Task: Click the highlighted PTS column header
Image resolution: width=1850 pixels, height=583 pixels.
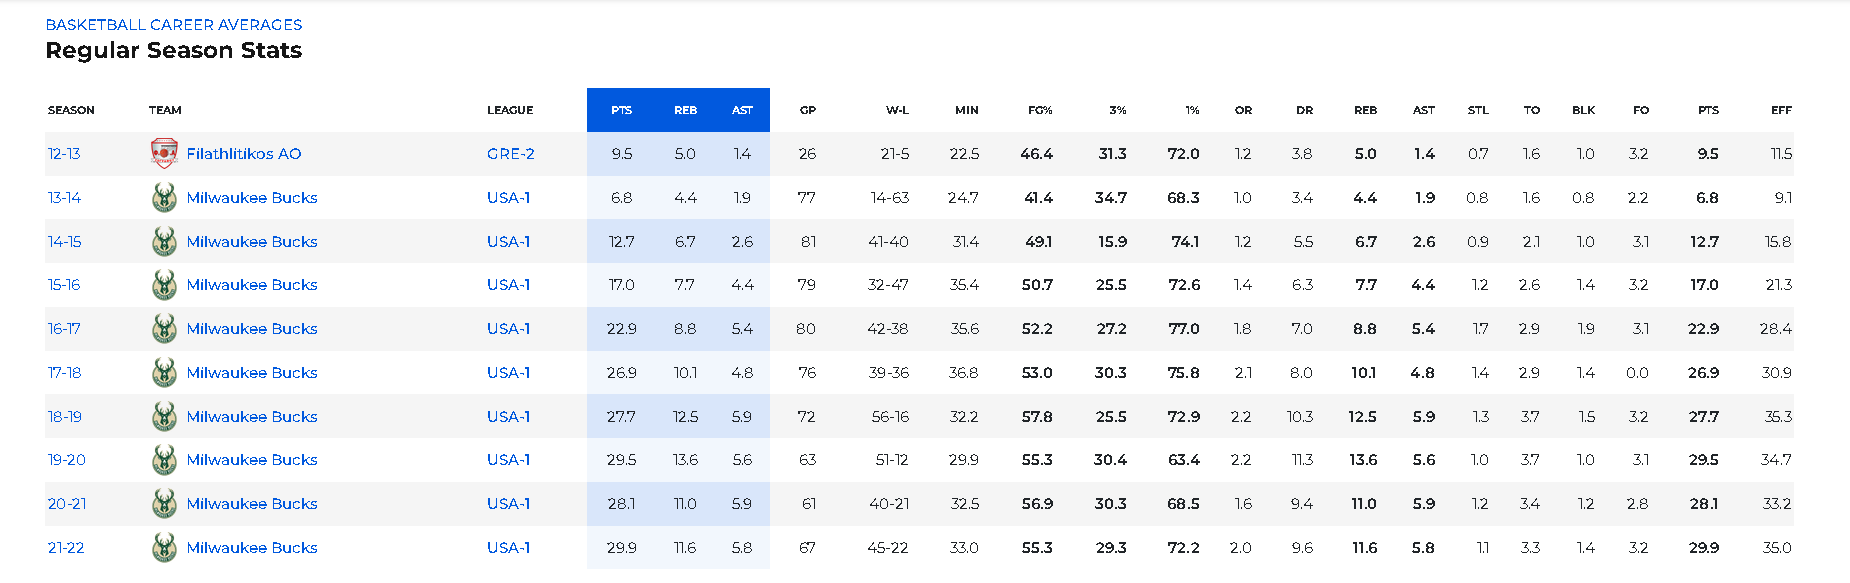Action: pos(621,110)
